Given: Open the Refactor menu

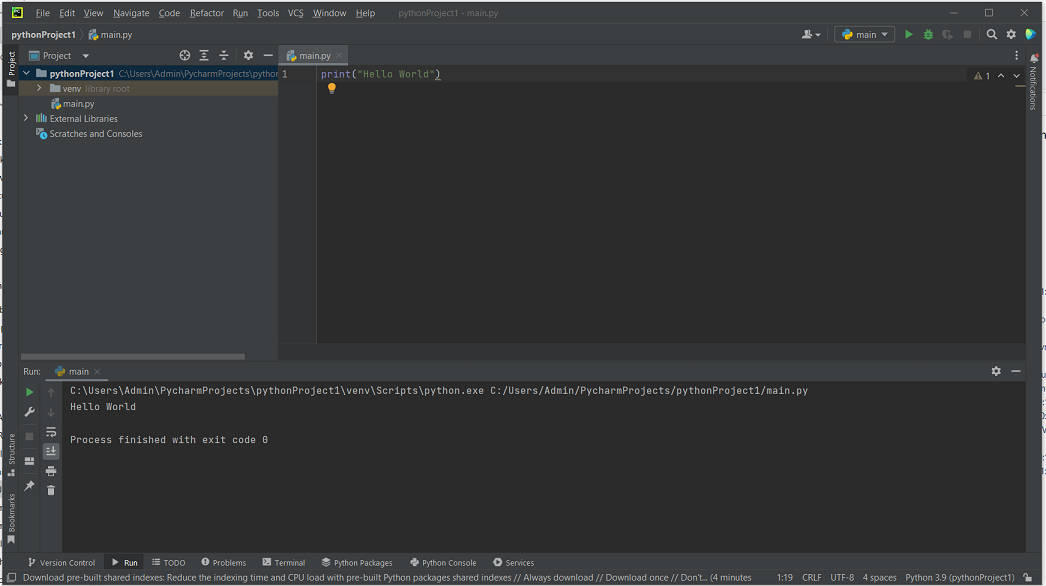Looking at the screenshot, I should tap(207, 13).
